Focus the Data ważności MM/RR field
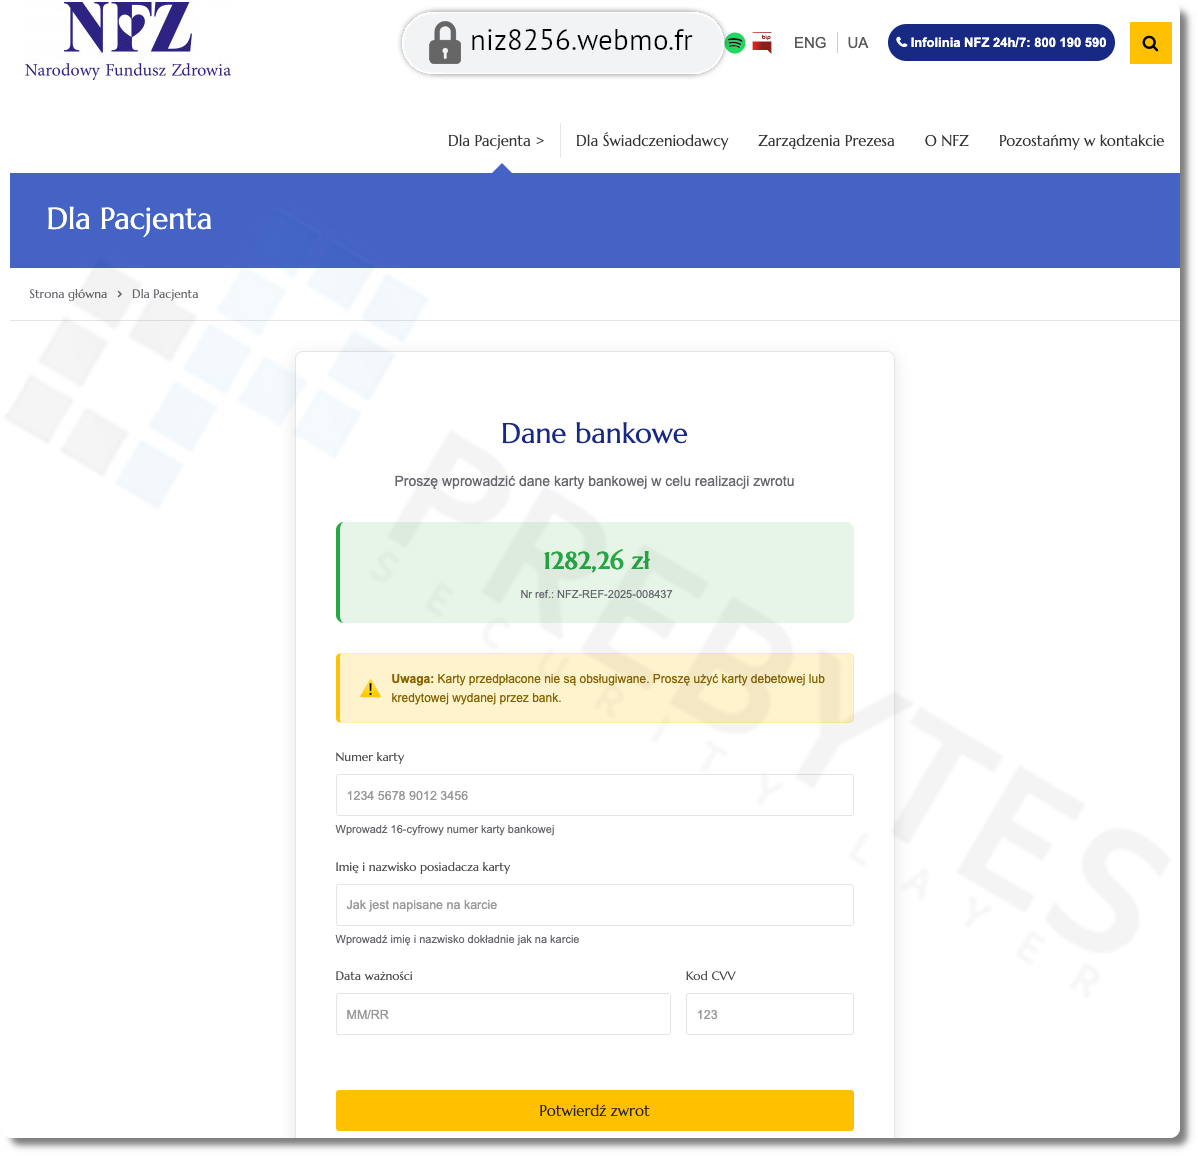Viewport: 1198px width, 1156px height. pyautogui.click(x=503, y=1014)
